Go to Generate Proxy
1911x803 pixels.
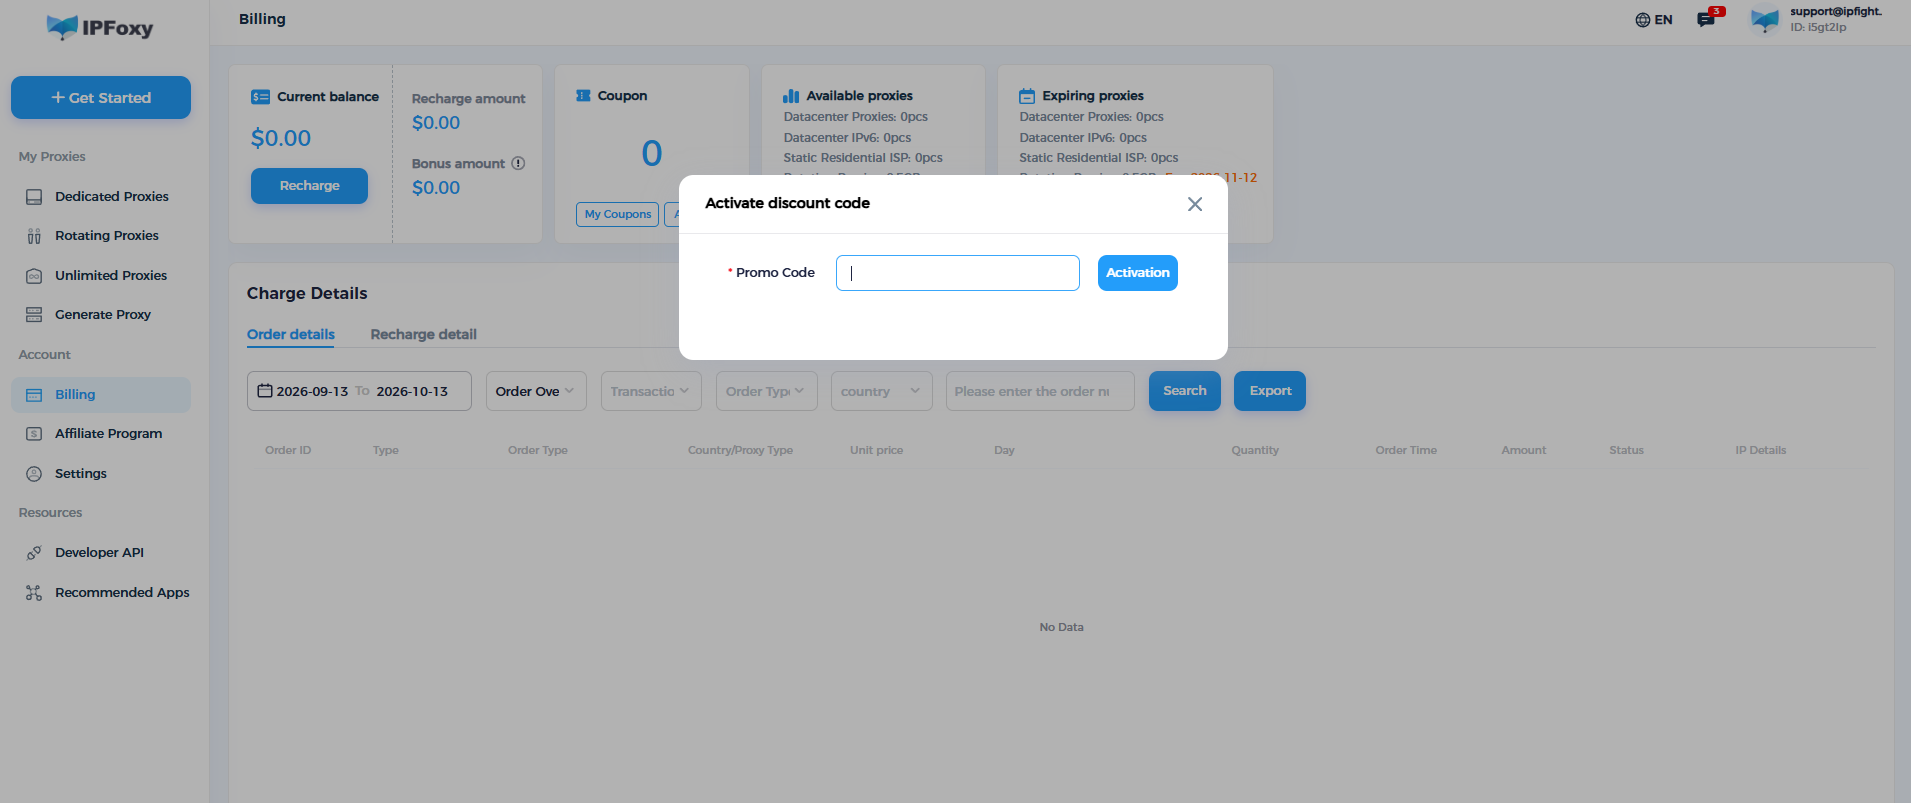(100, 315)
